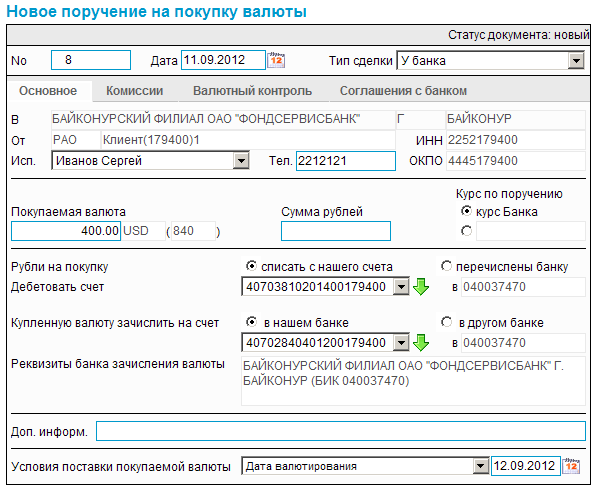
Task: Click the BIC 040037470 next to в другом банке
Action: [x=524, y=343]
